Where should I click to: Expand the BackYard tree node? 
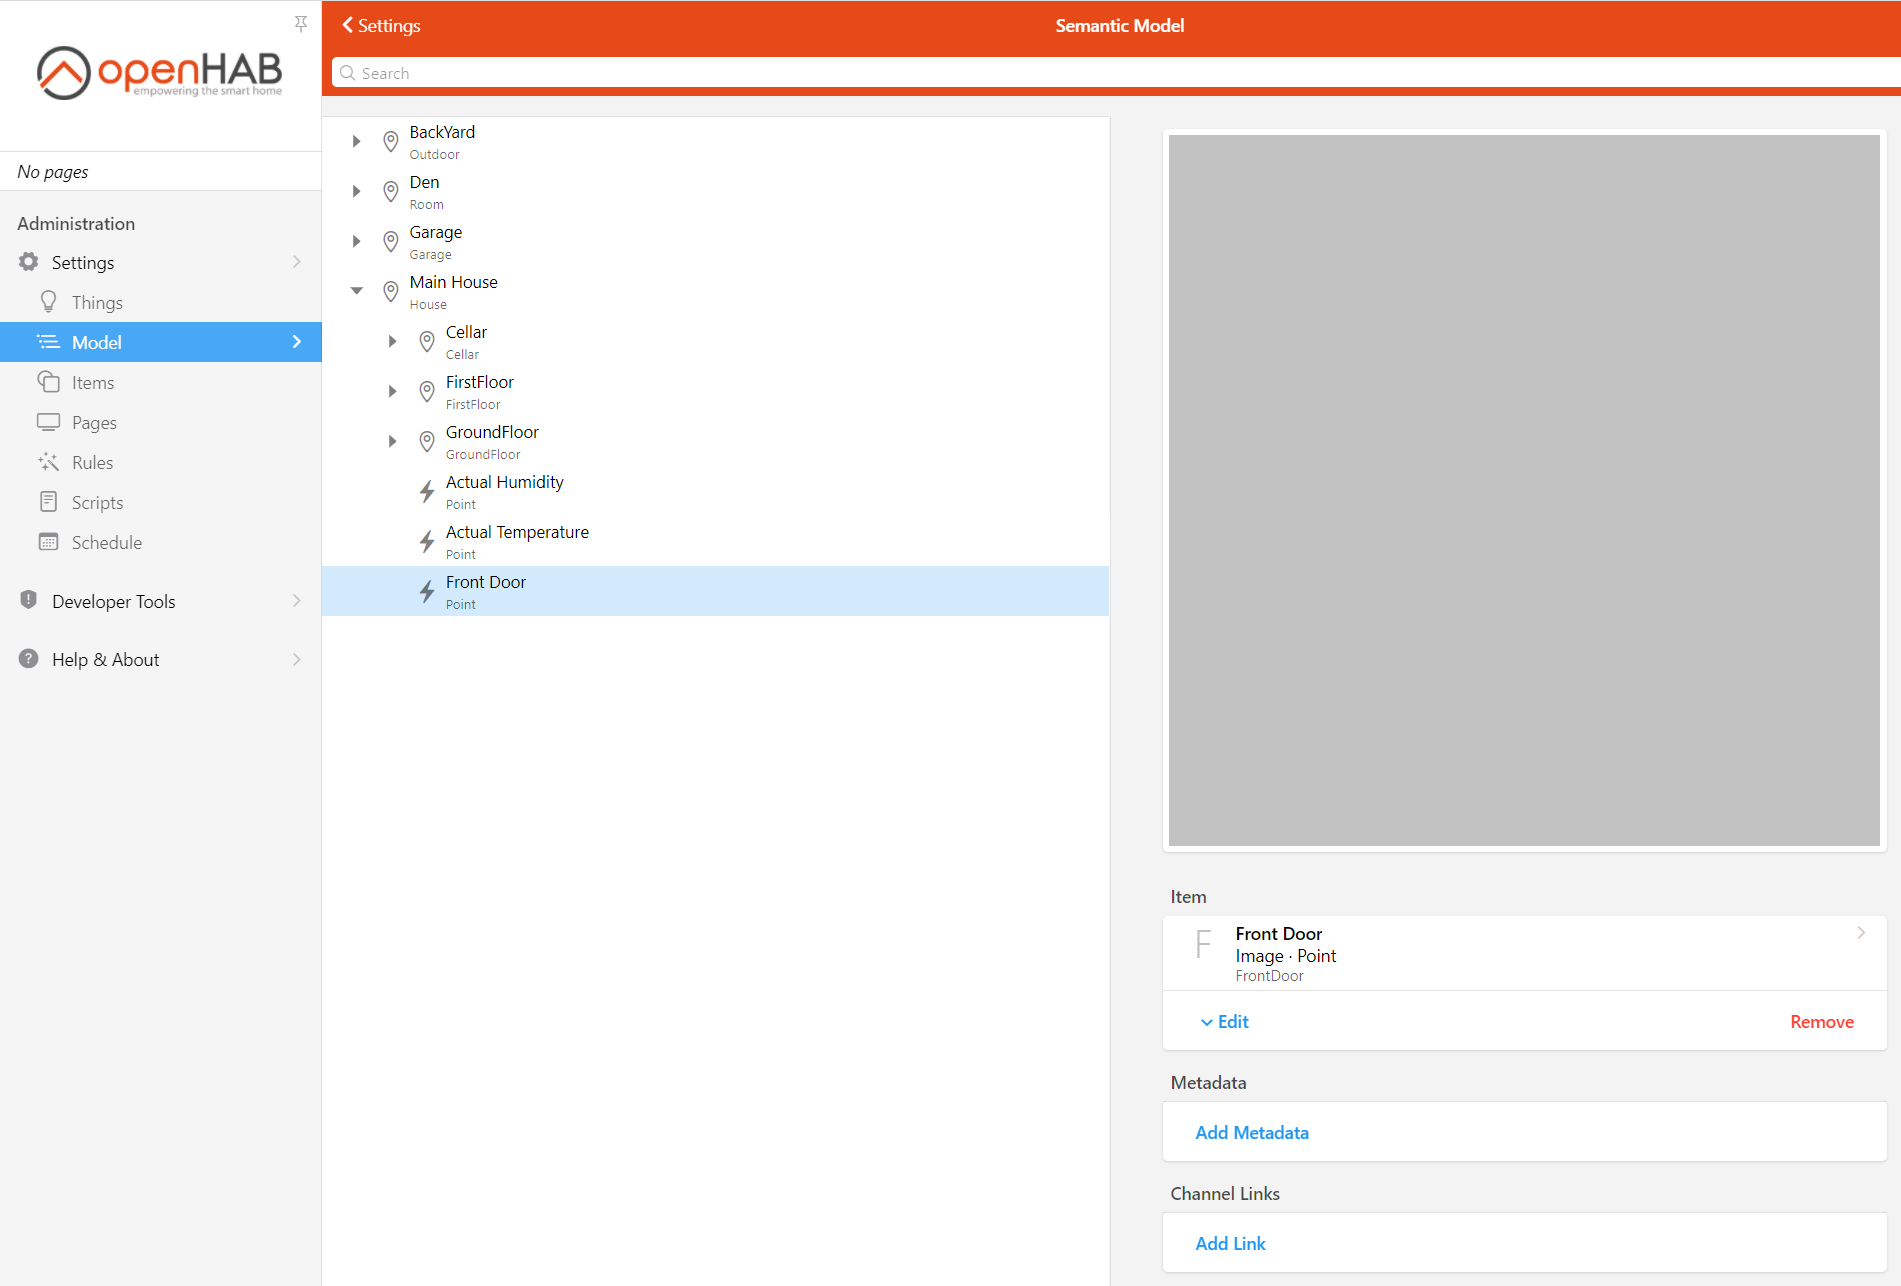coord(357,142)
